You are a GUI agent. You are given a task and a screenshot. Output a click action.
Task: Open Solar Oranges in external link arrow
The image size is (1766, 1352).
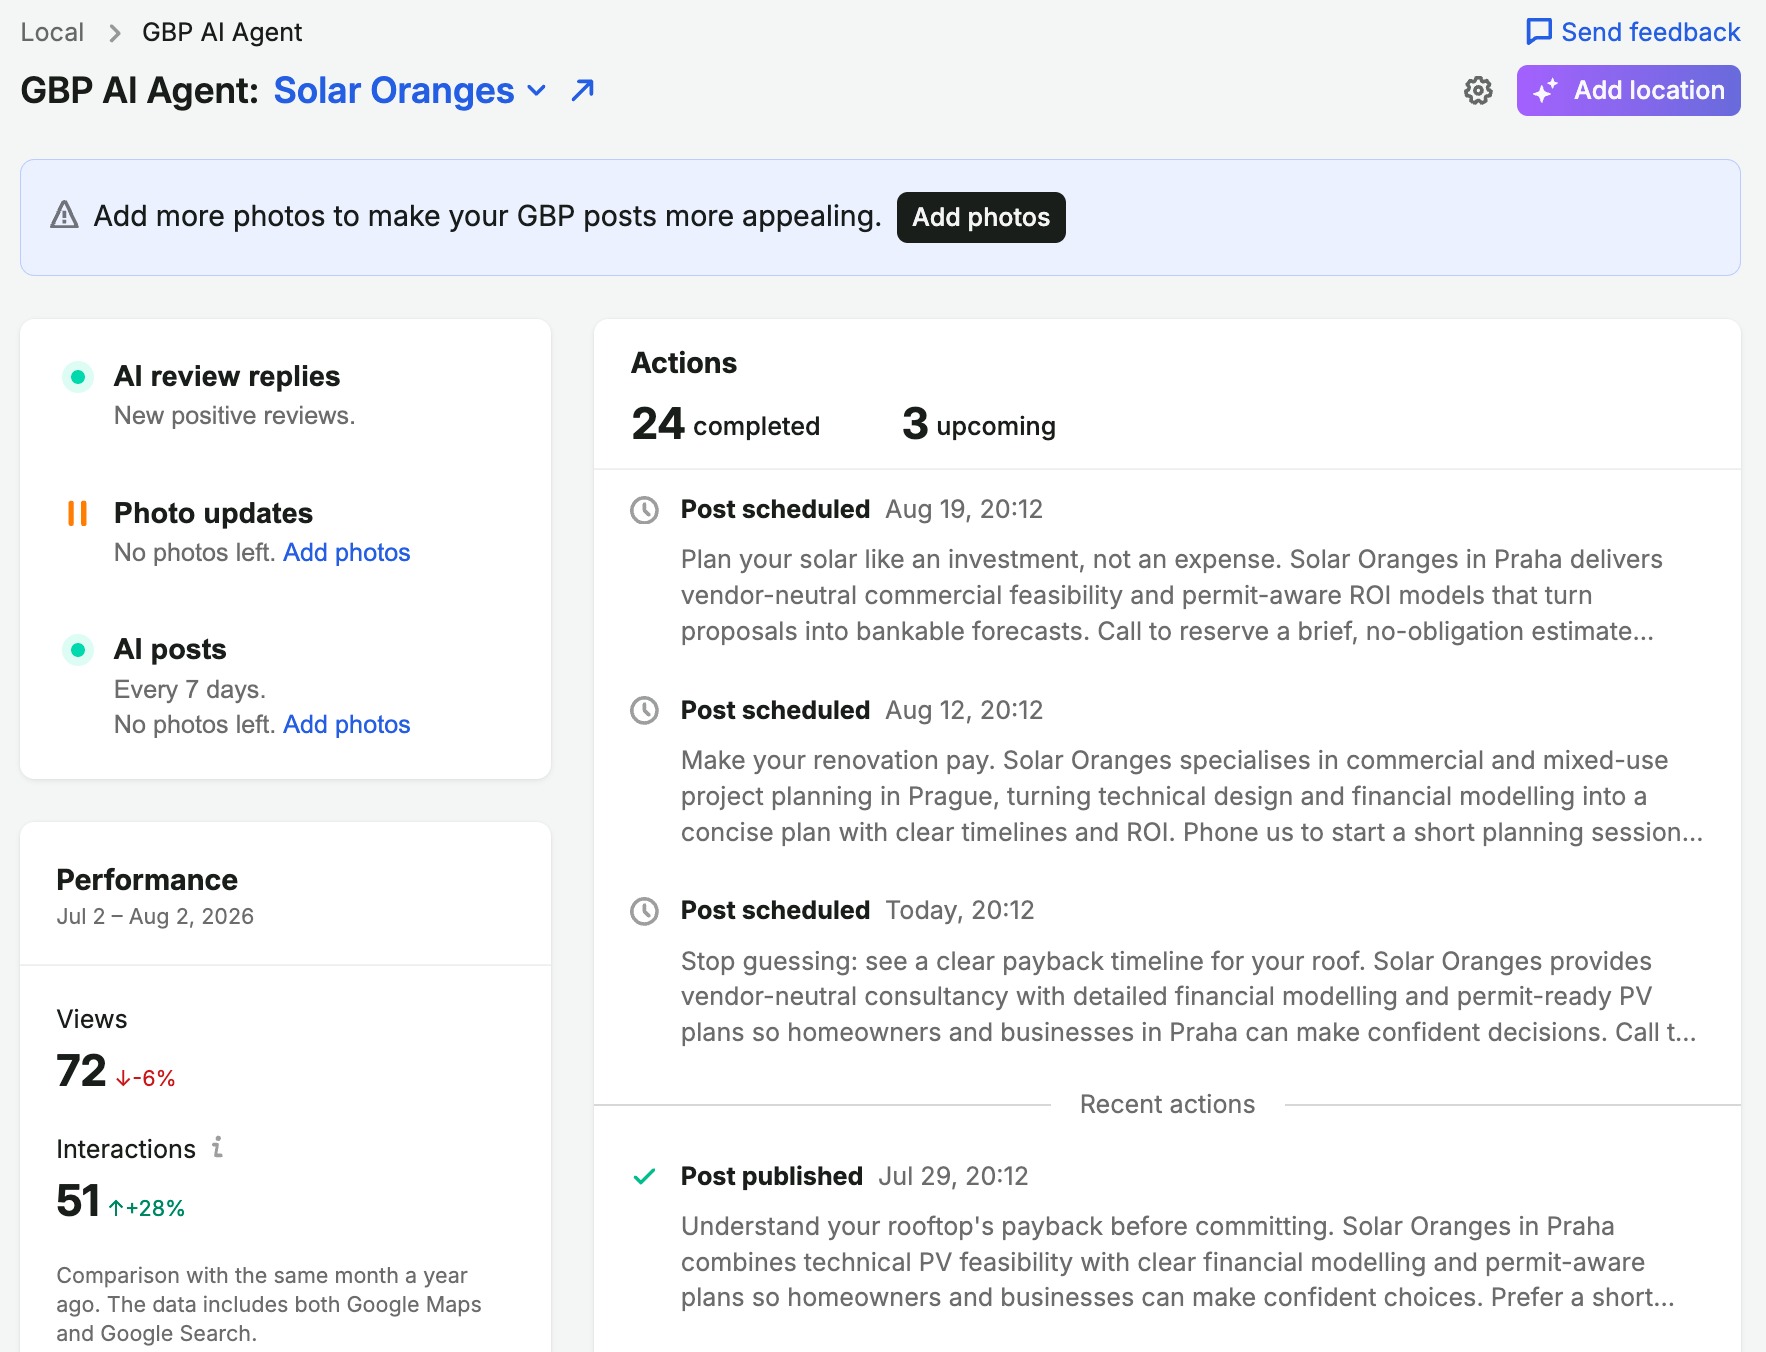583,91
